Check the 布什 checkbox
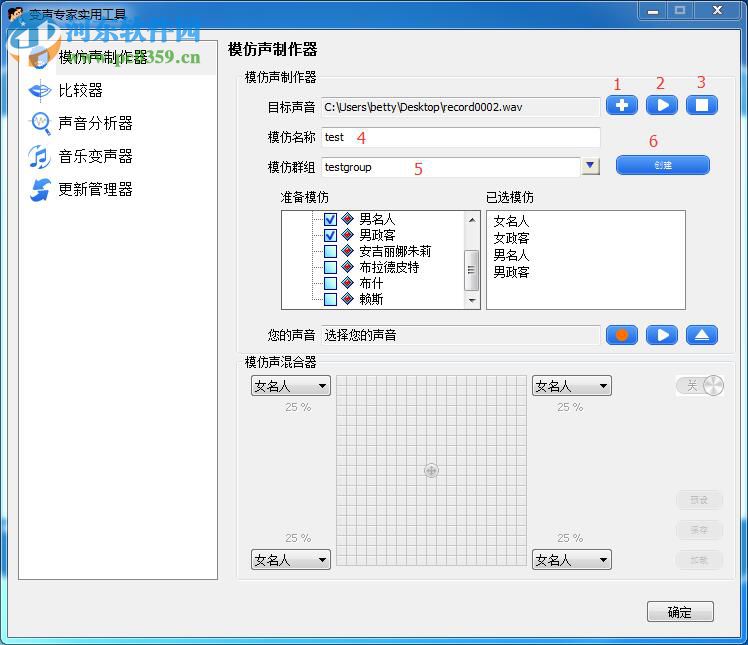 330,283
